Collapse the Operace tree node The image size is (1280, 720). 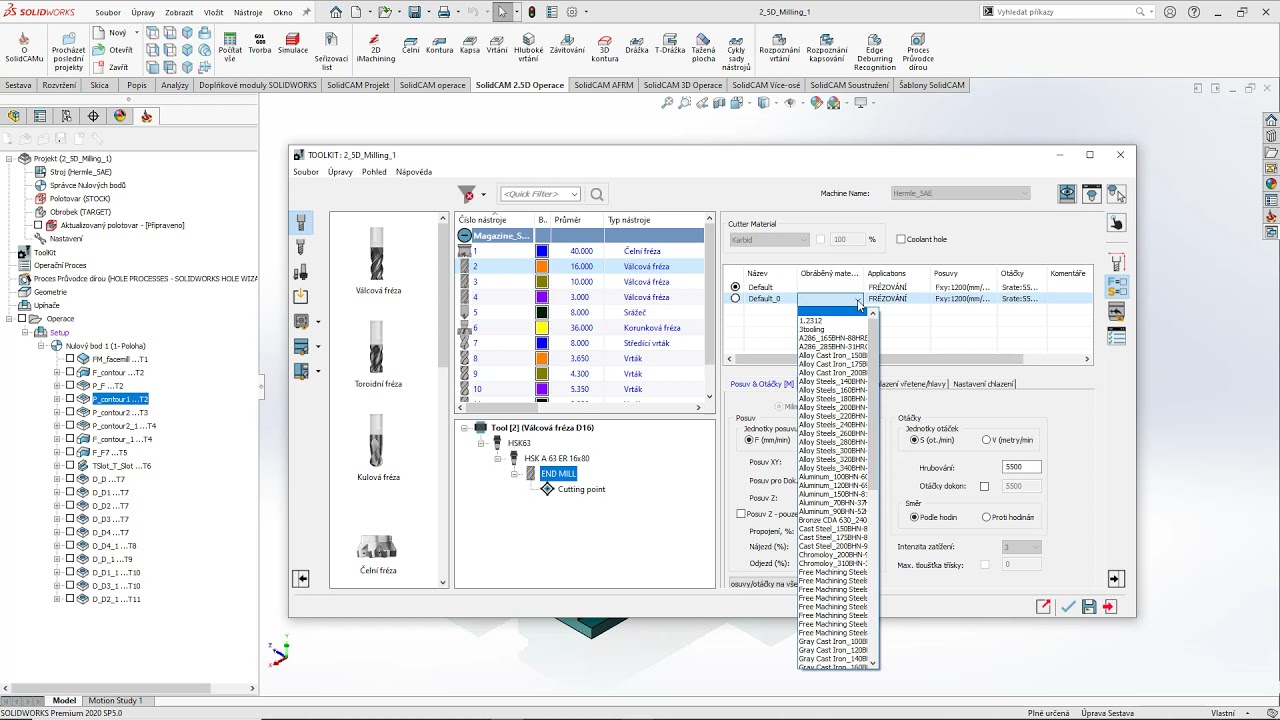click(9, 319)
